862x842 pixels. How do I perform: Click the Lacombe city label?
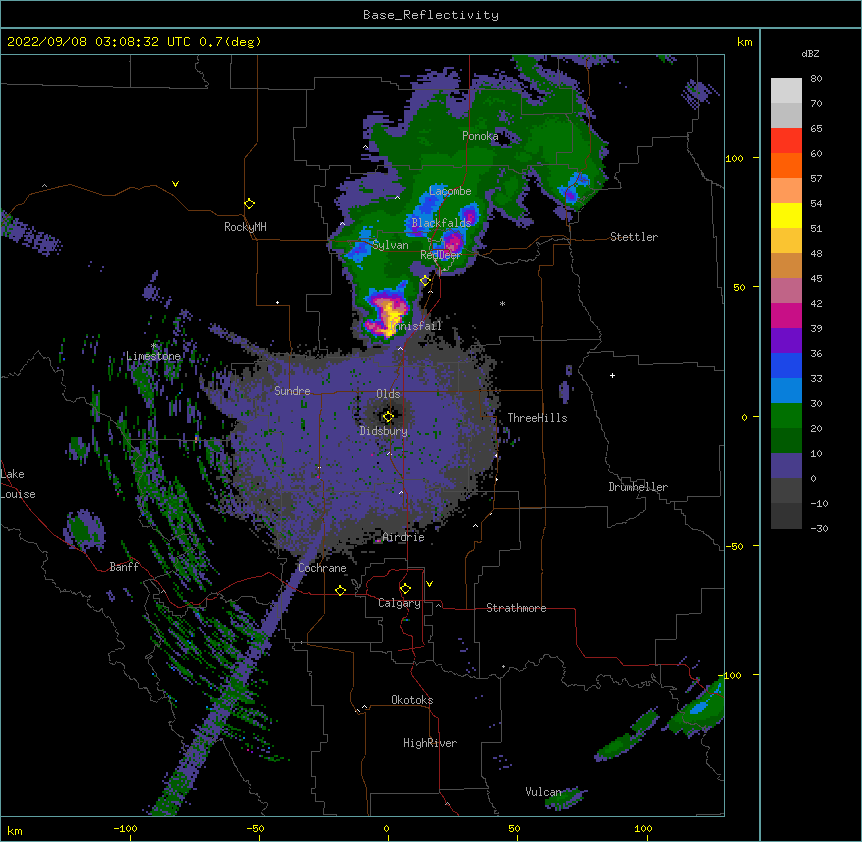(450, 191)
